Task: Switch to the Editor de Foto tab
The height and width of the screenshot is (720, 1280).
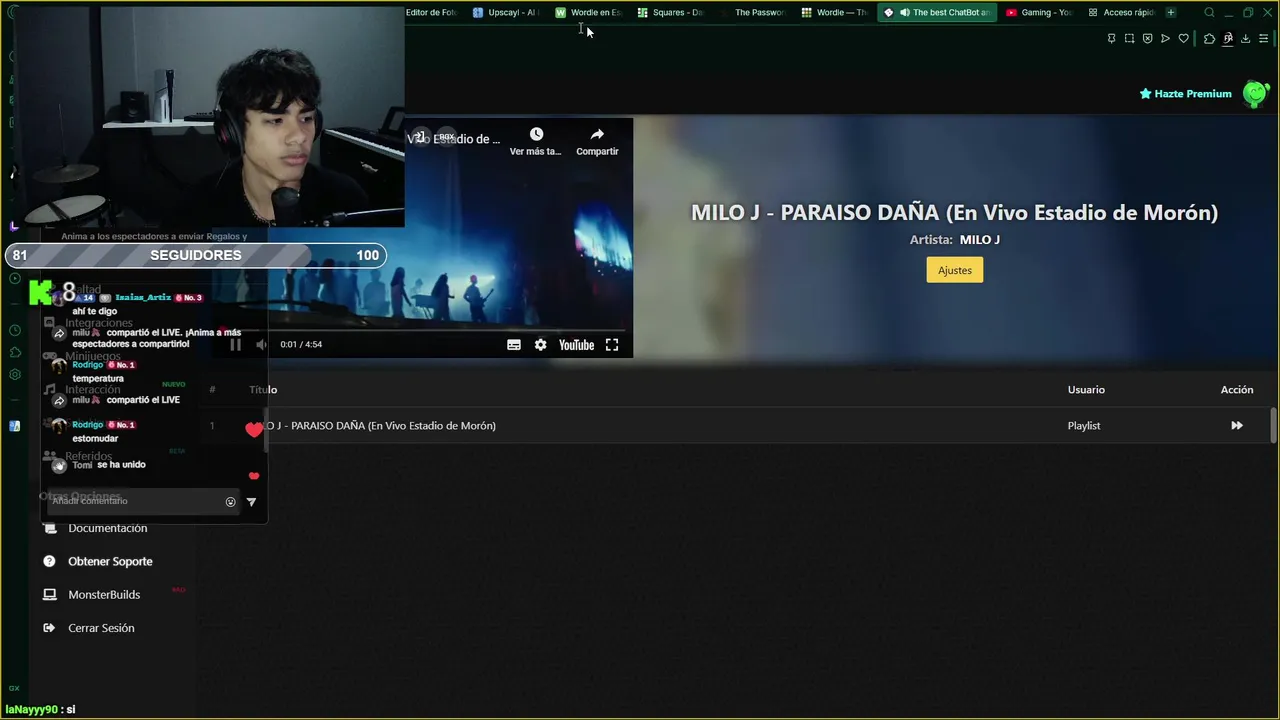Action: coord(431,13)
